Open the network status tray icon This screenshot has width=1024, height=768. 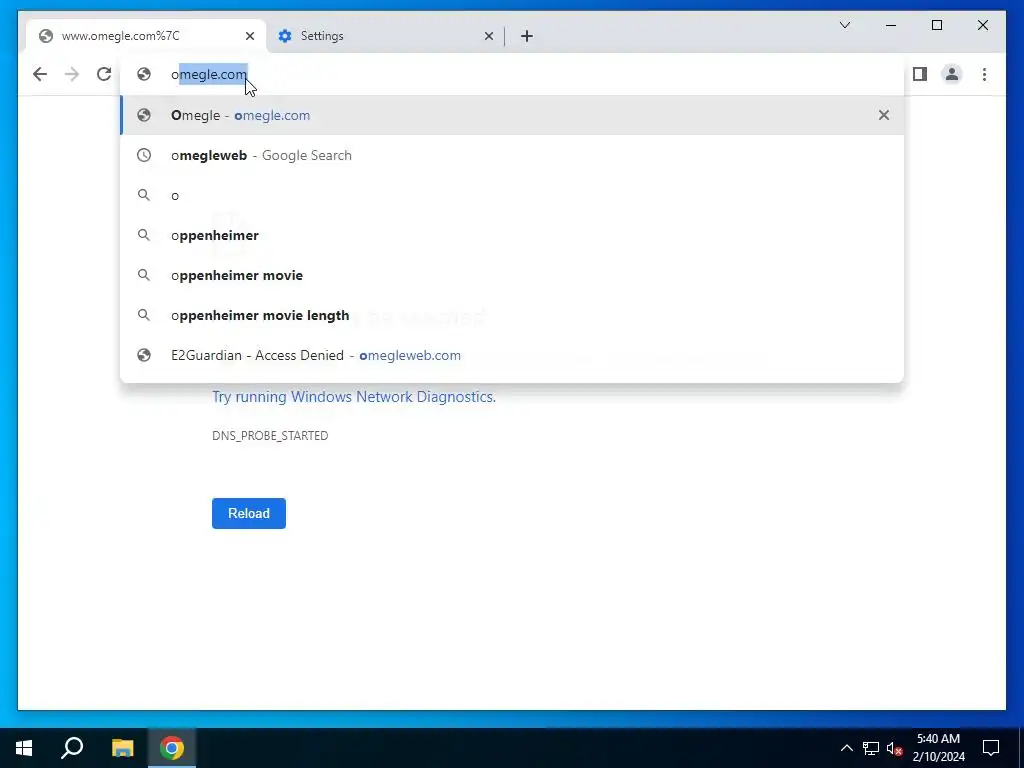point(871,748)
